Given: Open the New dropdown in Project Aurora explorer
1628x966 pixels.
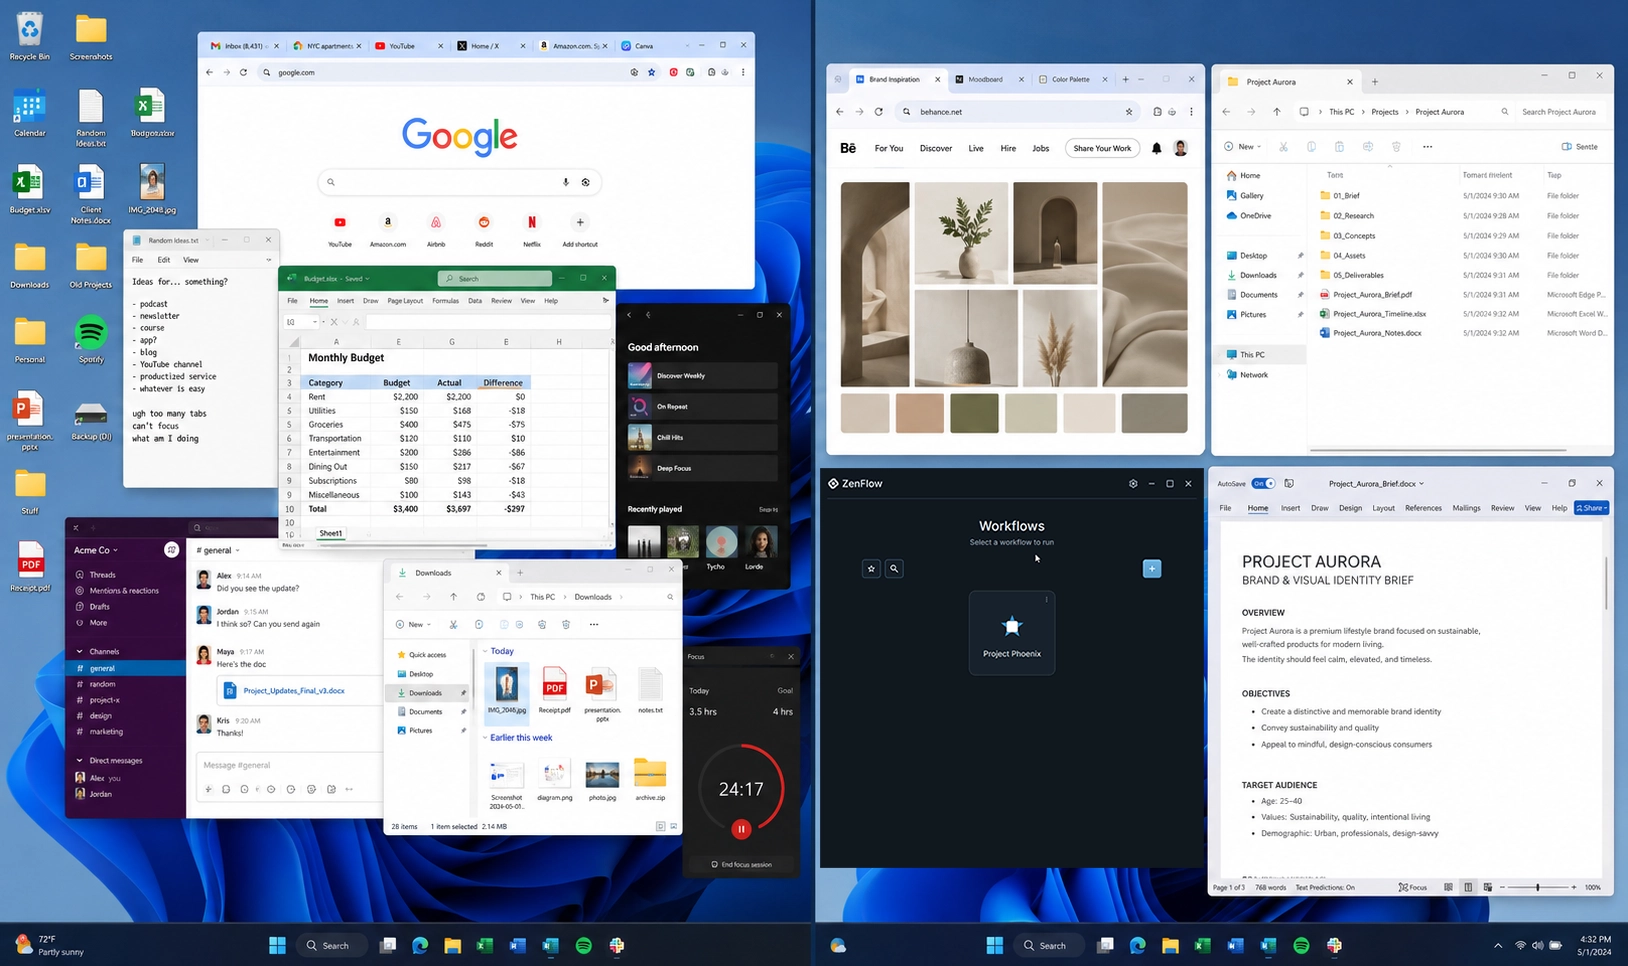Looking at the screenshot, I should pos(1243,146).
